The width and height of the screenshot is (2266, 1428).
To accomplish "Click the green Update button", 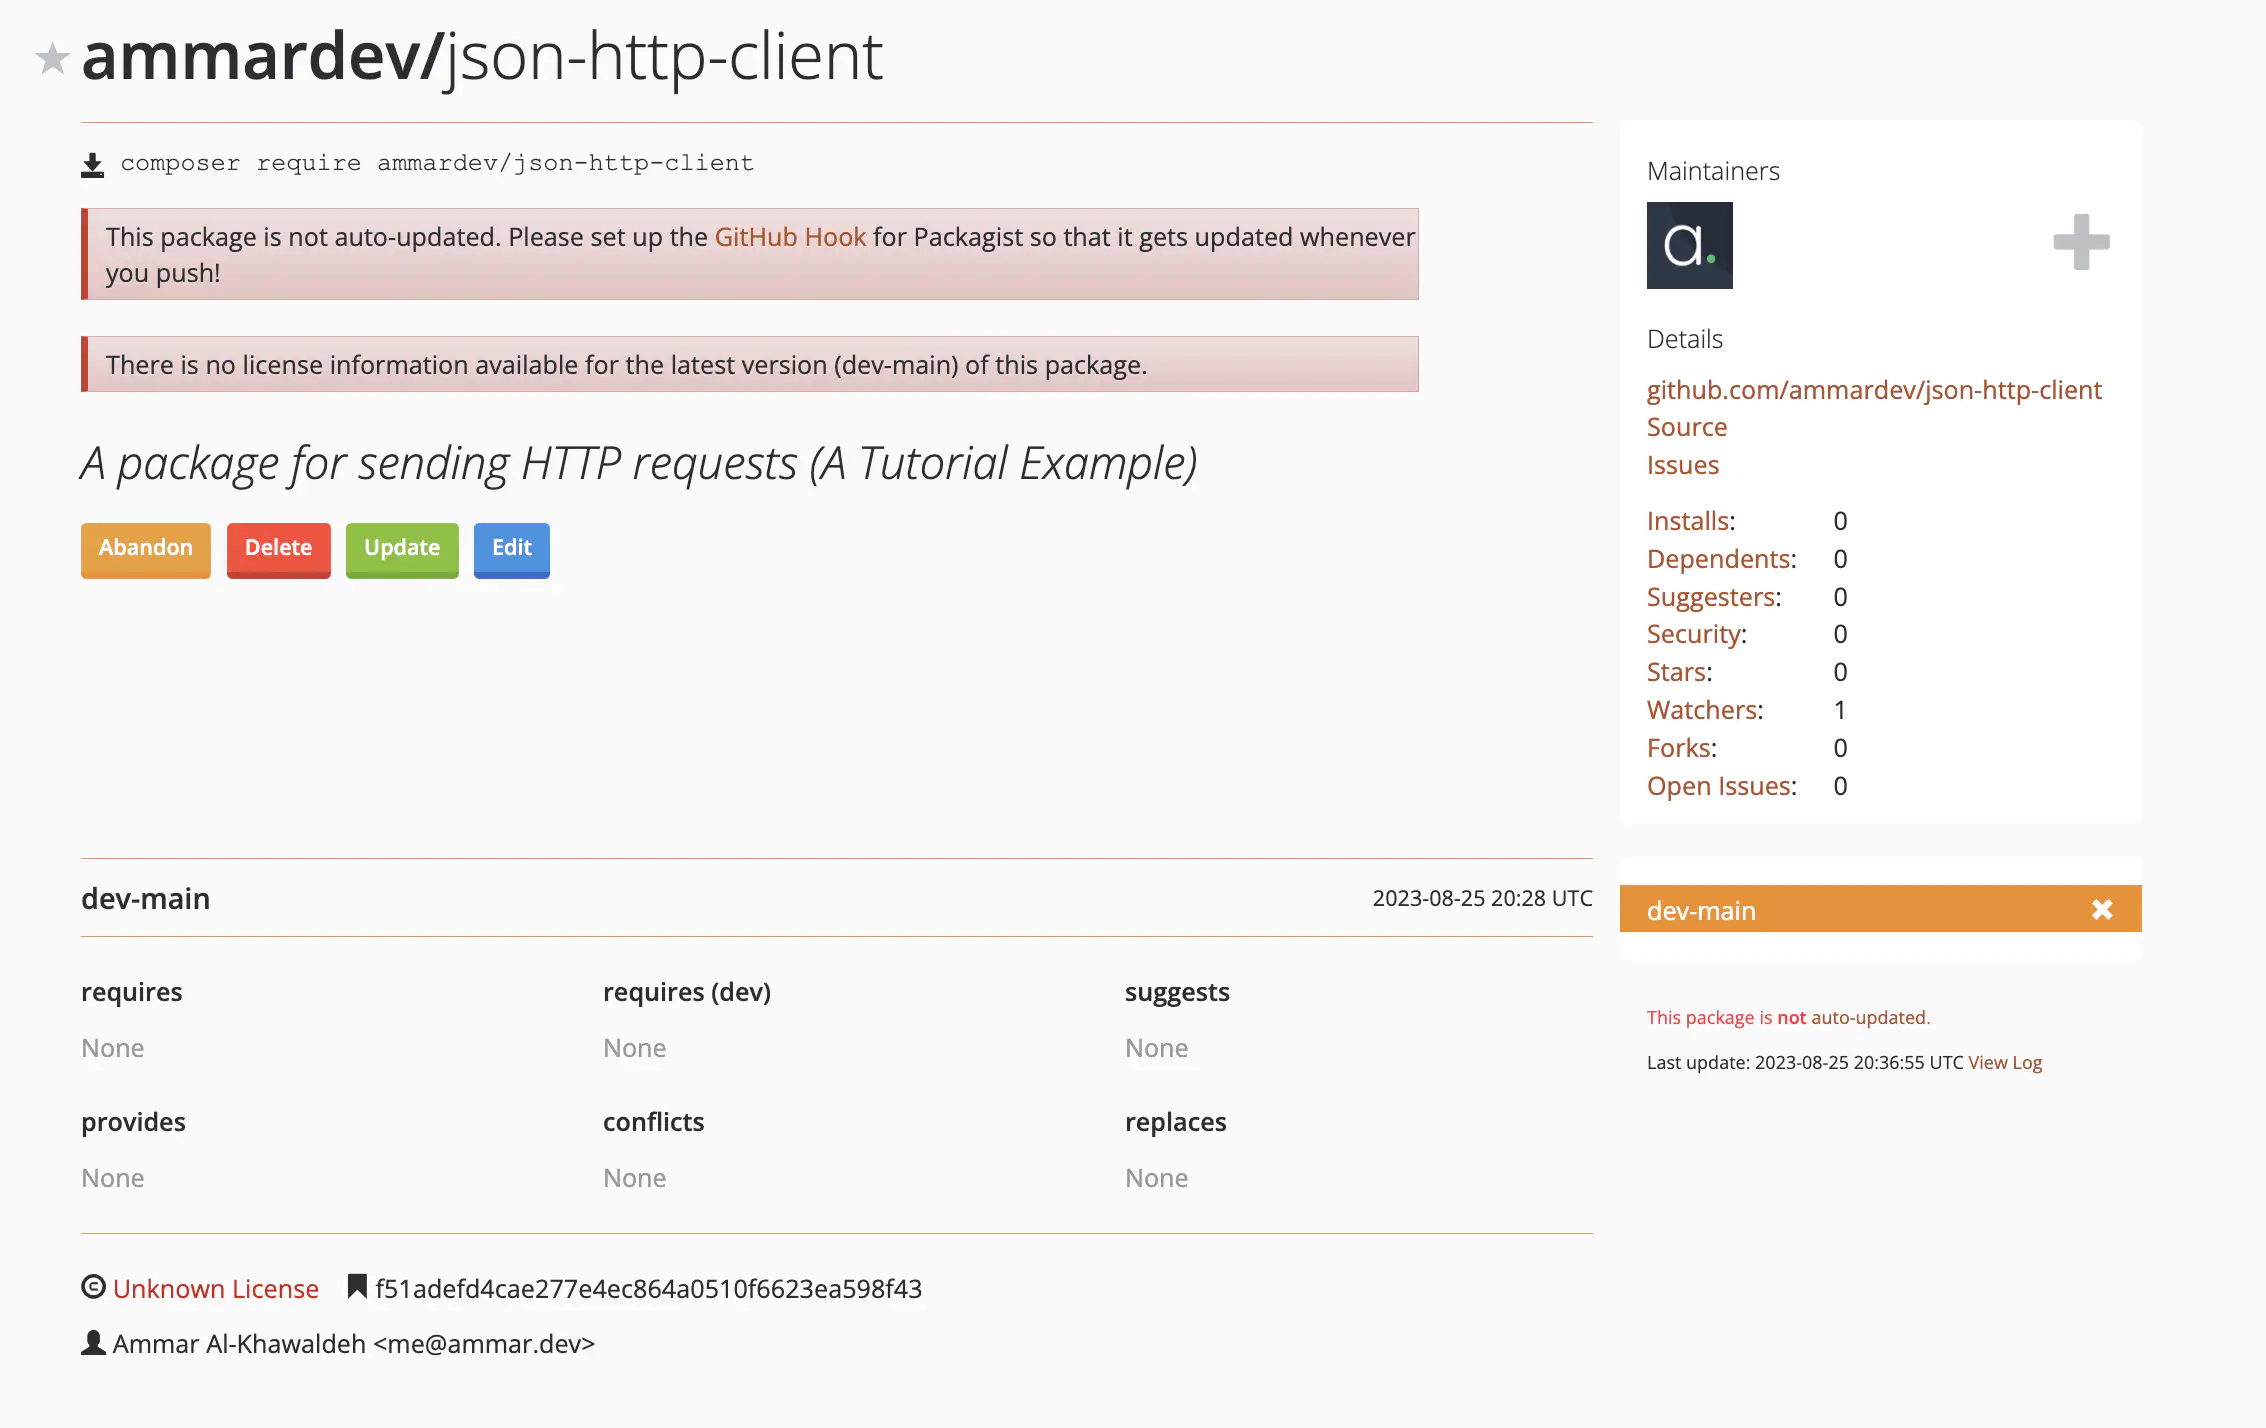I will click(402, 549).
